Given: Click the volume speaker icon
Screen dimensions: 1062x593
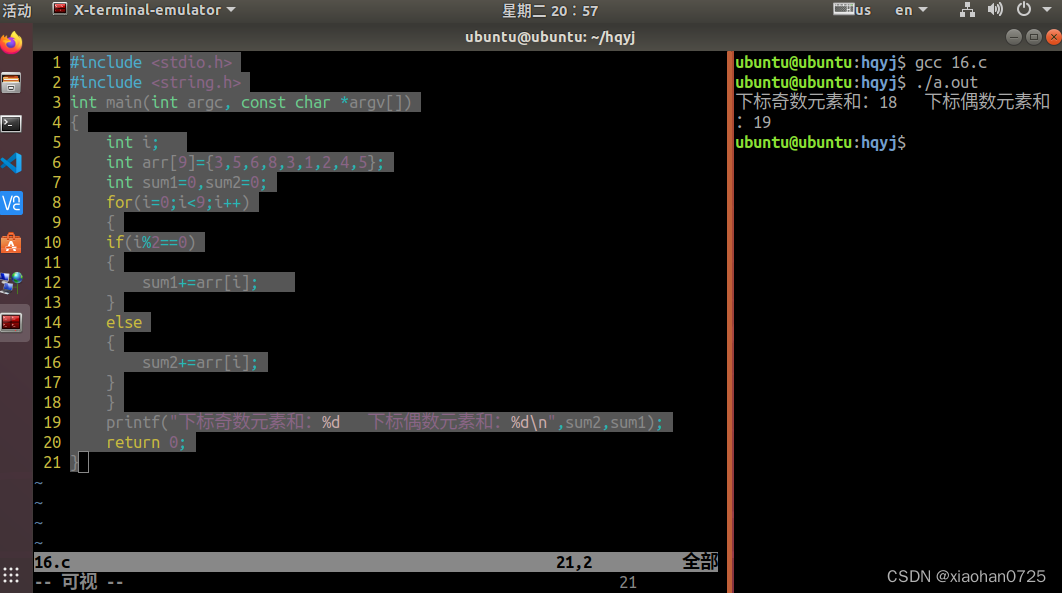Looking at the screenshot, I should pyautogui.click(x=995, y=9).
